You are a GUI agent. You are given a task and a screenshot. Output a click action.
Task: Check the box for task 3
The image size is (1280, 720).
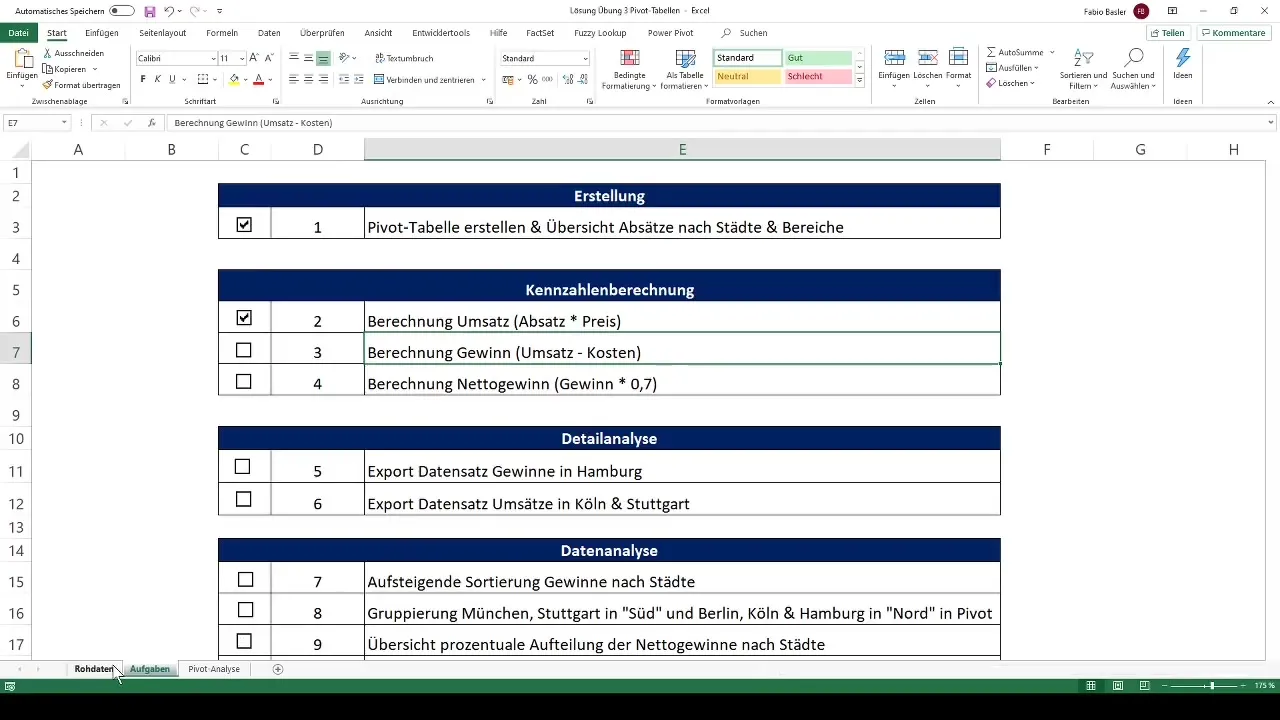tap(244, 350)
